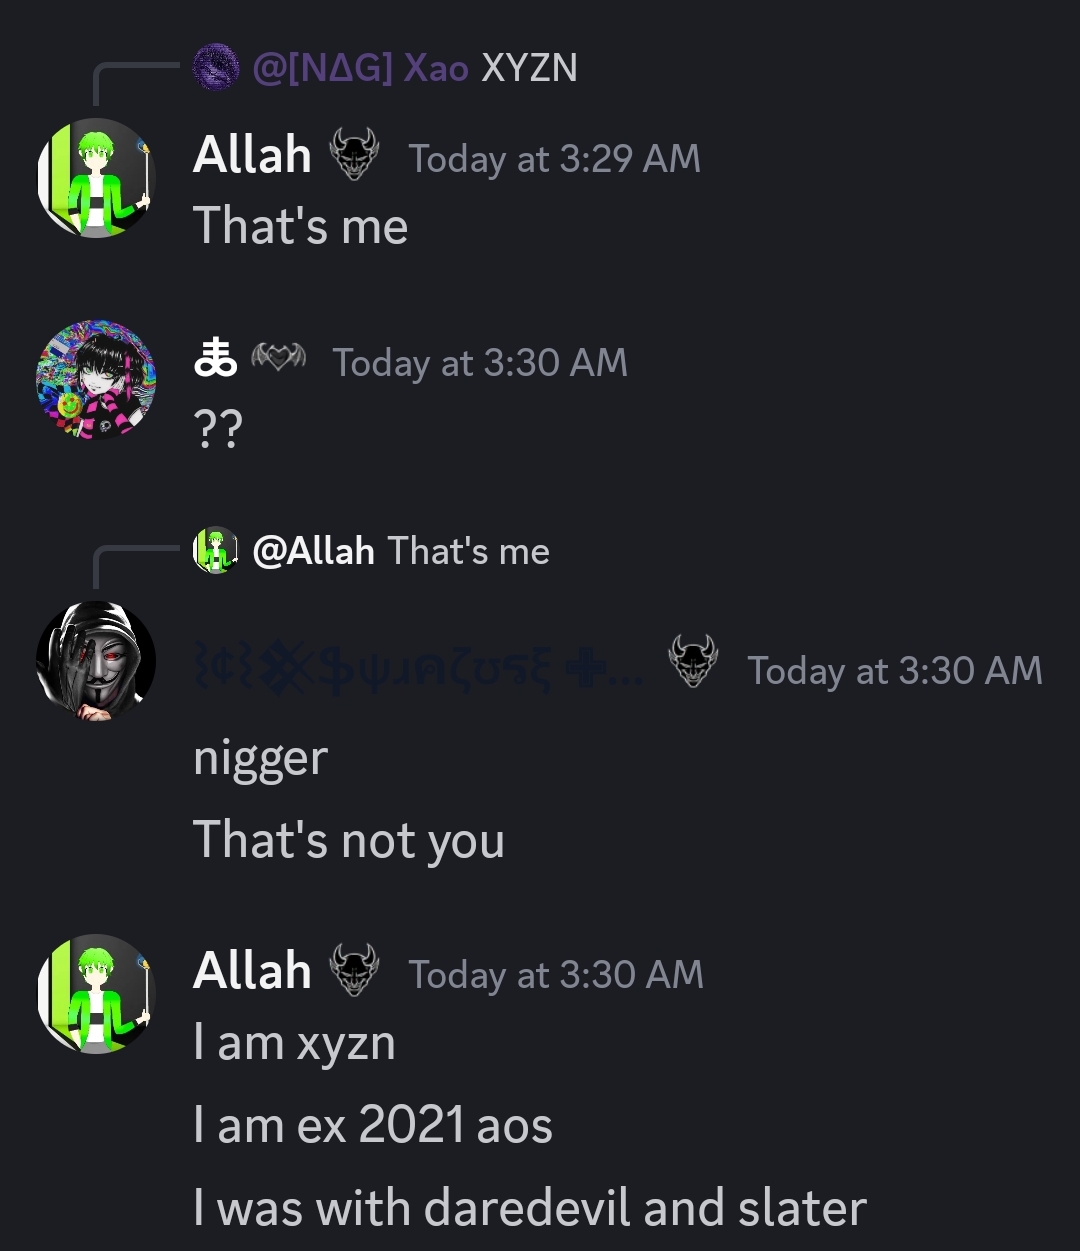Viewport: 1080px width, 1251px height.
Task: Open the green-haired avatar beside the 'I am xyzn' message
Action: coord(96,994)
